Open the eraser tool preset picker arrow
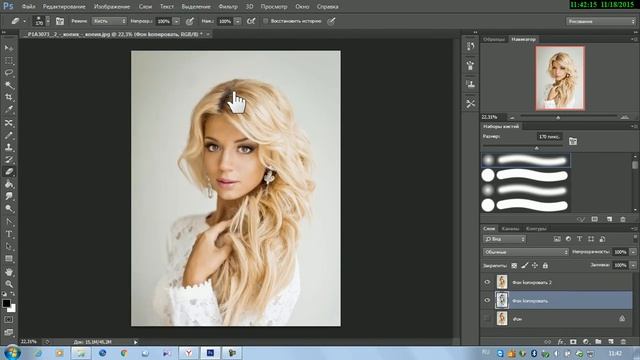The width and height of the screenshot is (640, 360). [x=24, y=21]
